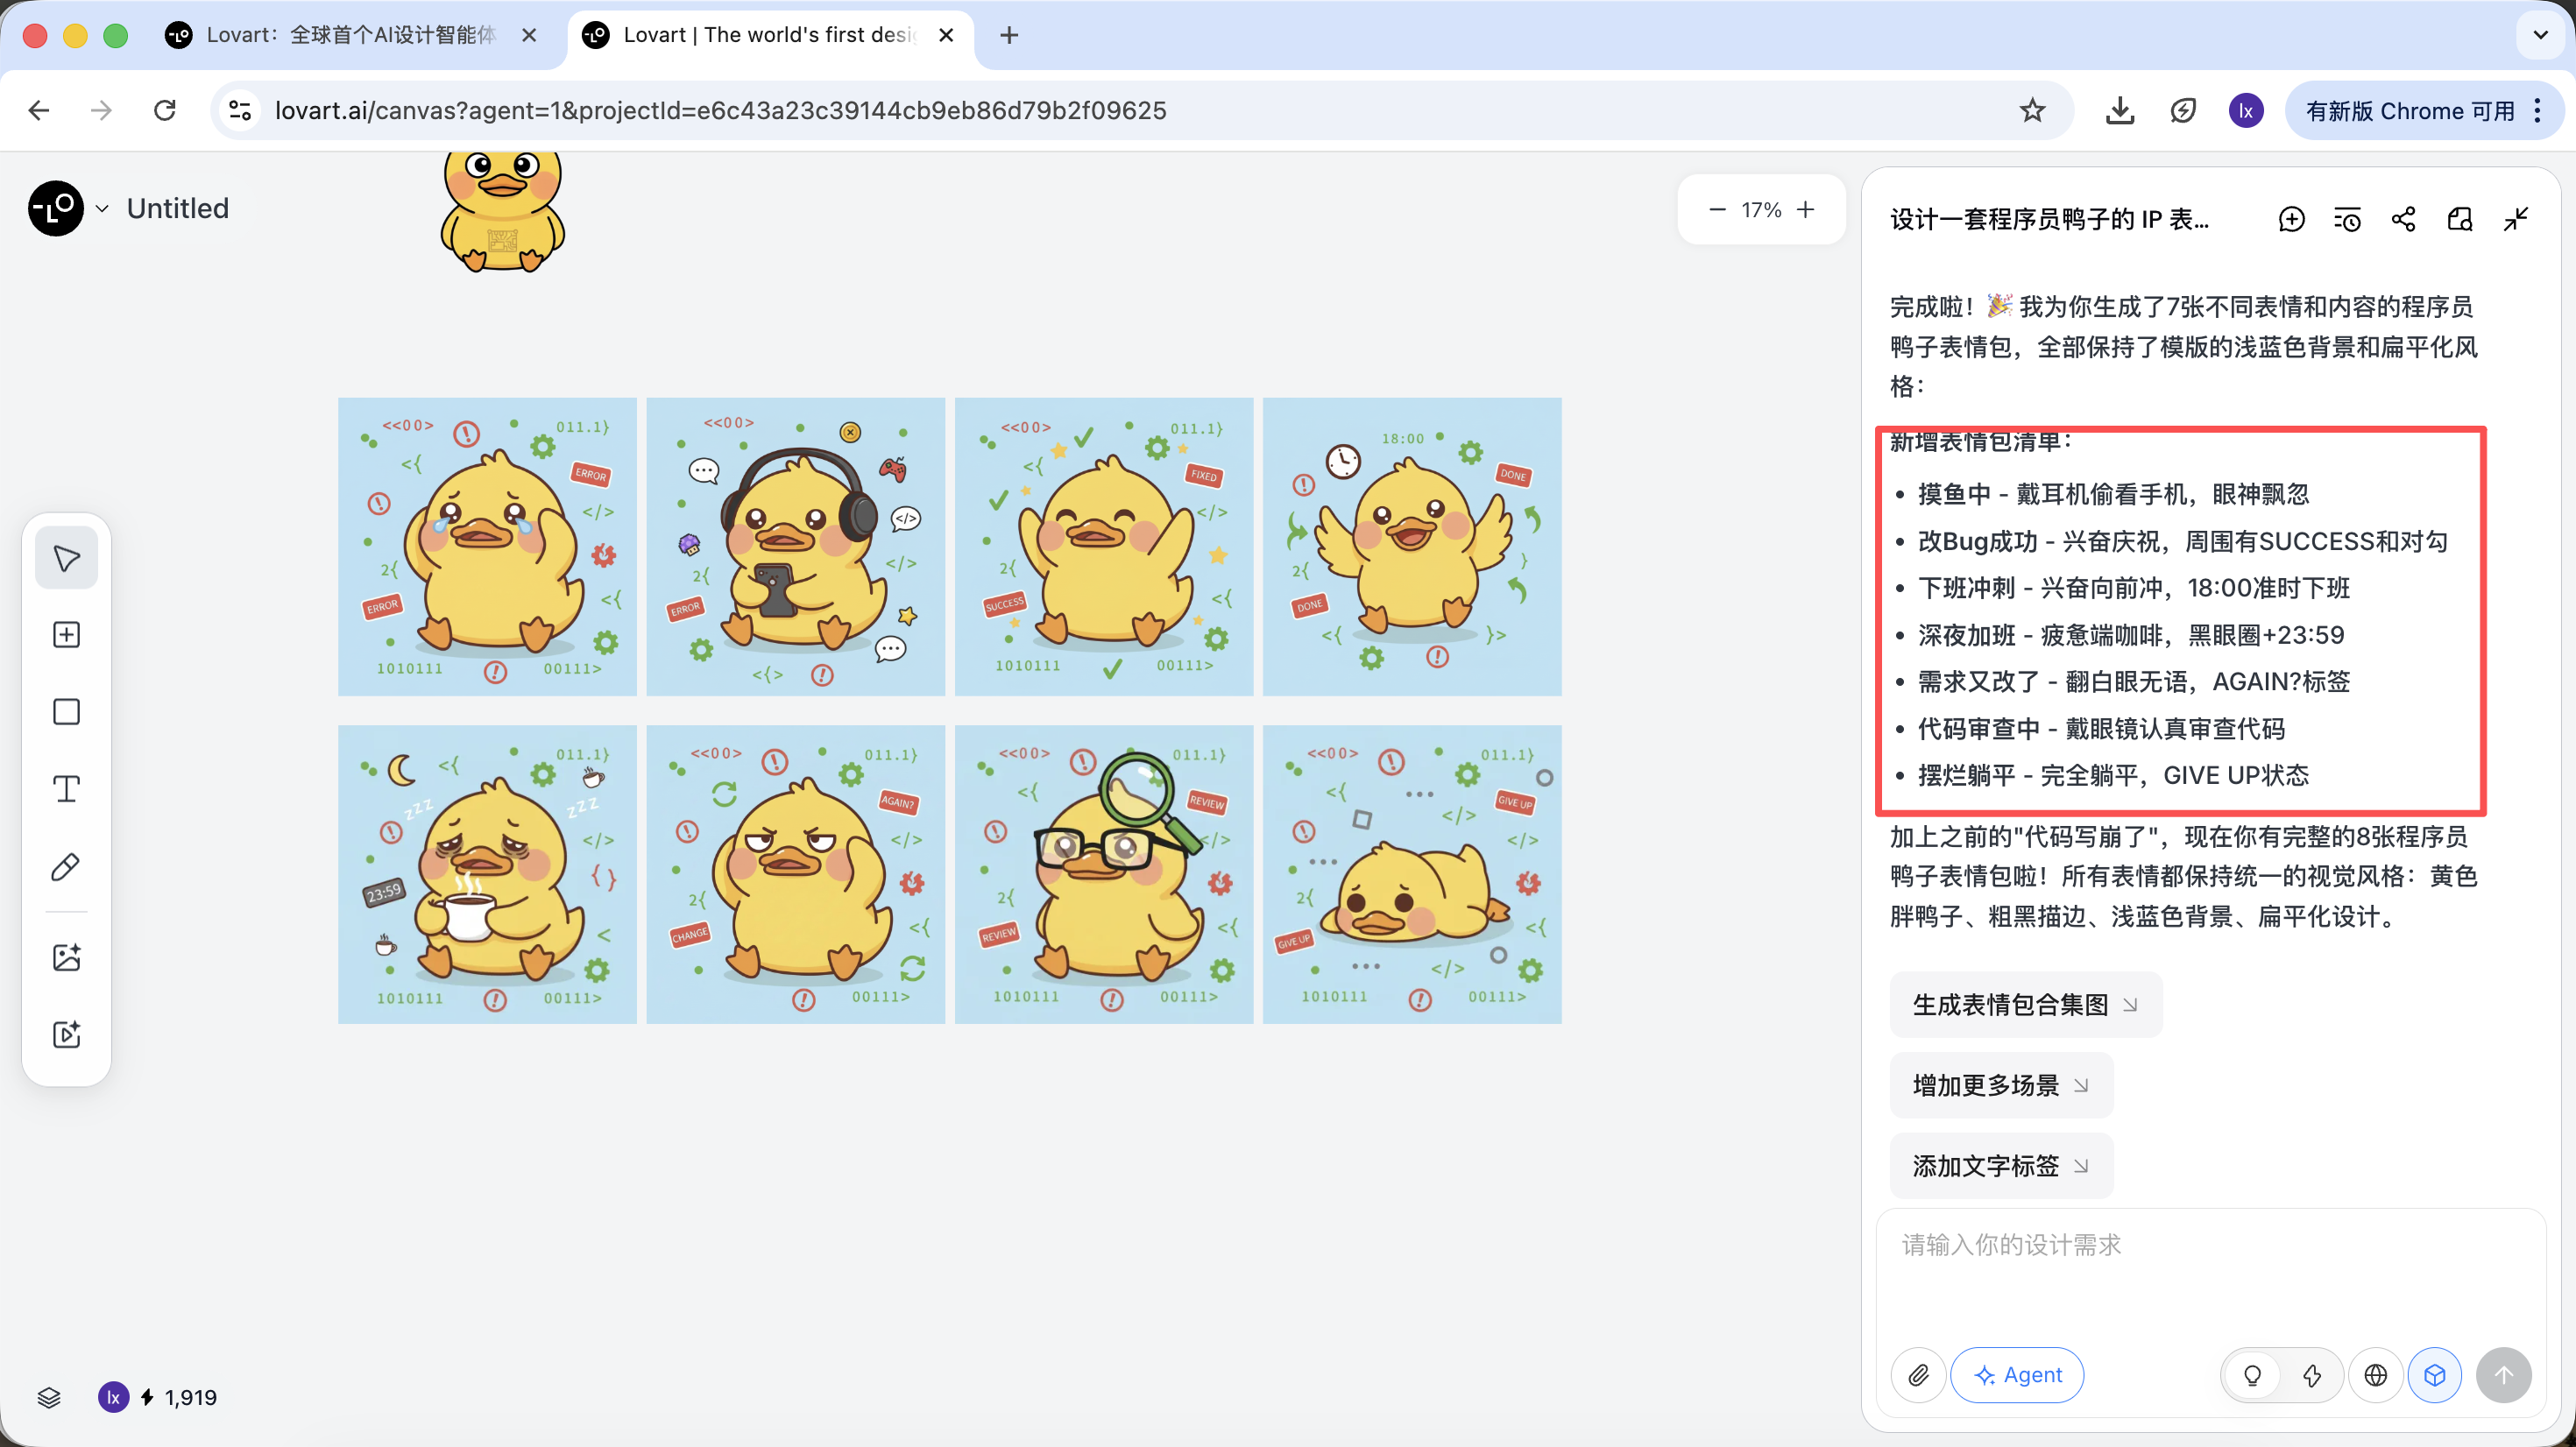Toggle the lightning fast mode
The width and height of the screenshot is (2576, 1447).
(x=2311, y=1375)
